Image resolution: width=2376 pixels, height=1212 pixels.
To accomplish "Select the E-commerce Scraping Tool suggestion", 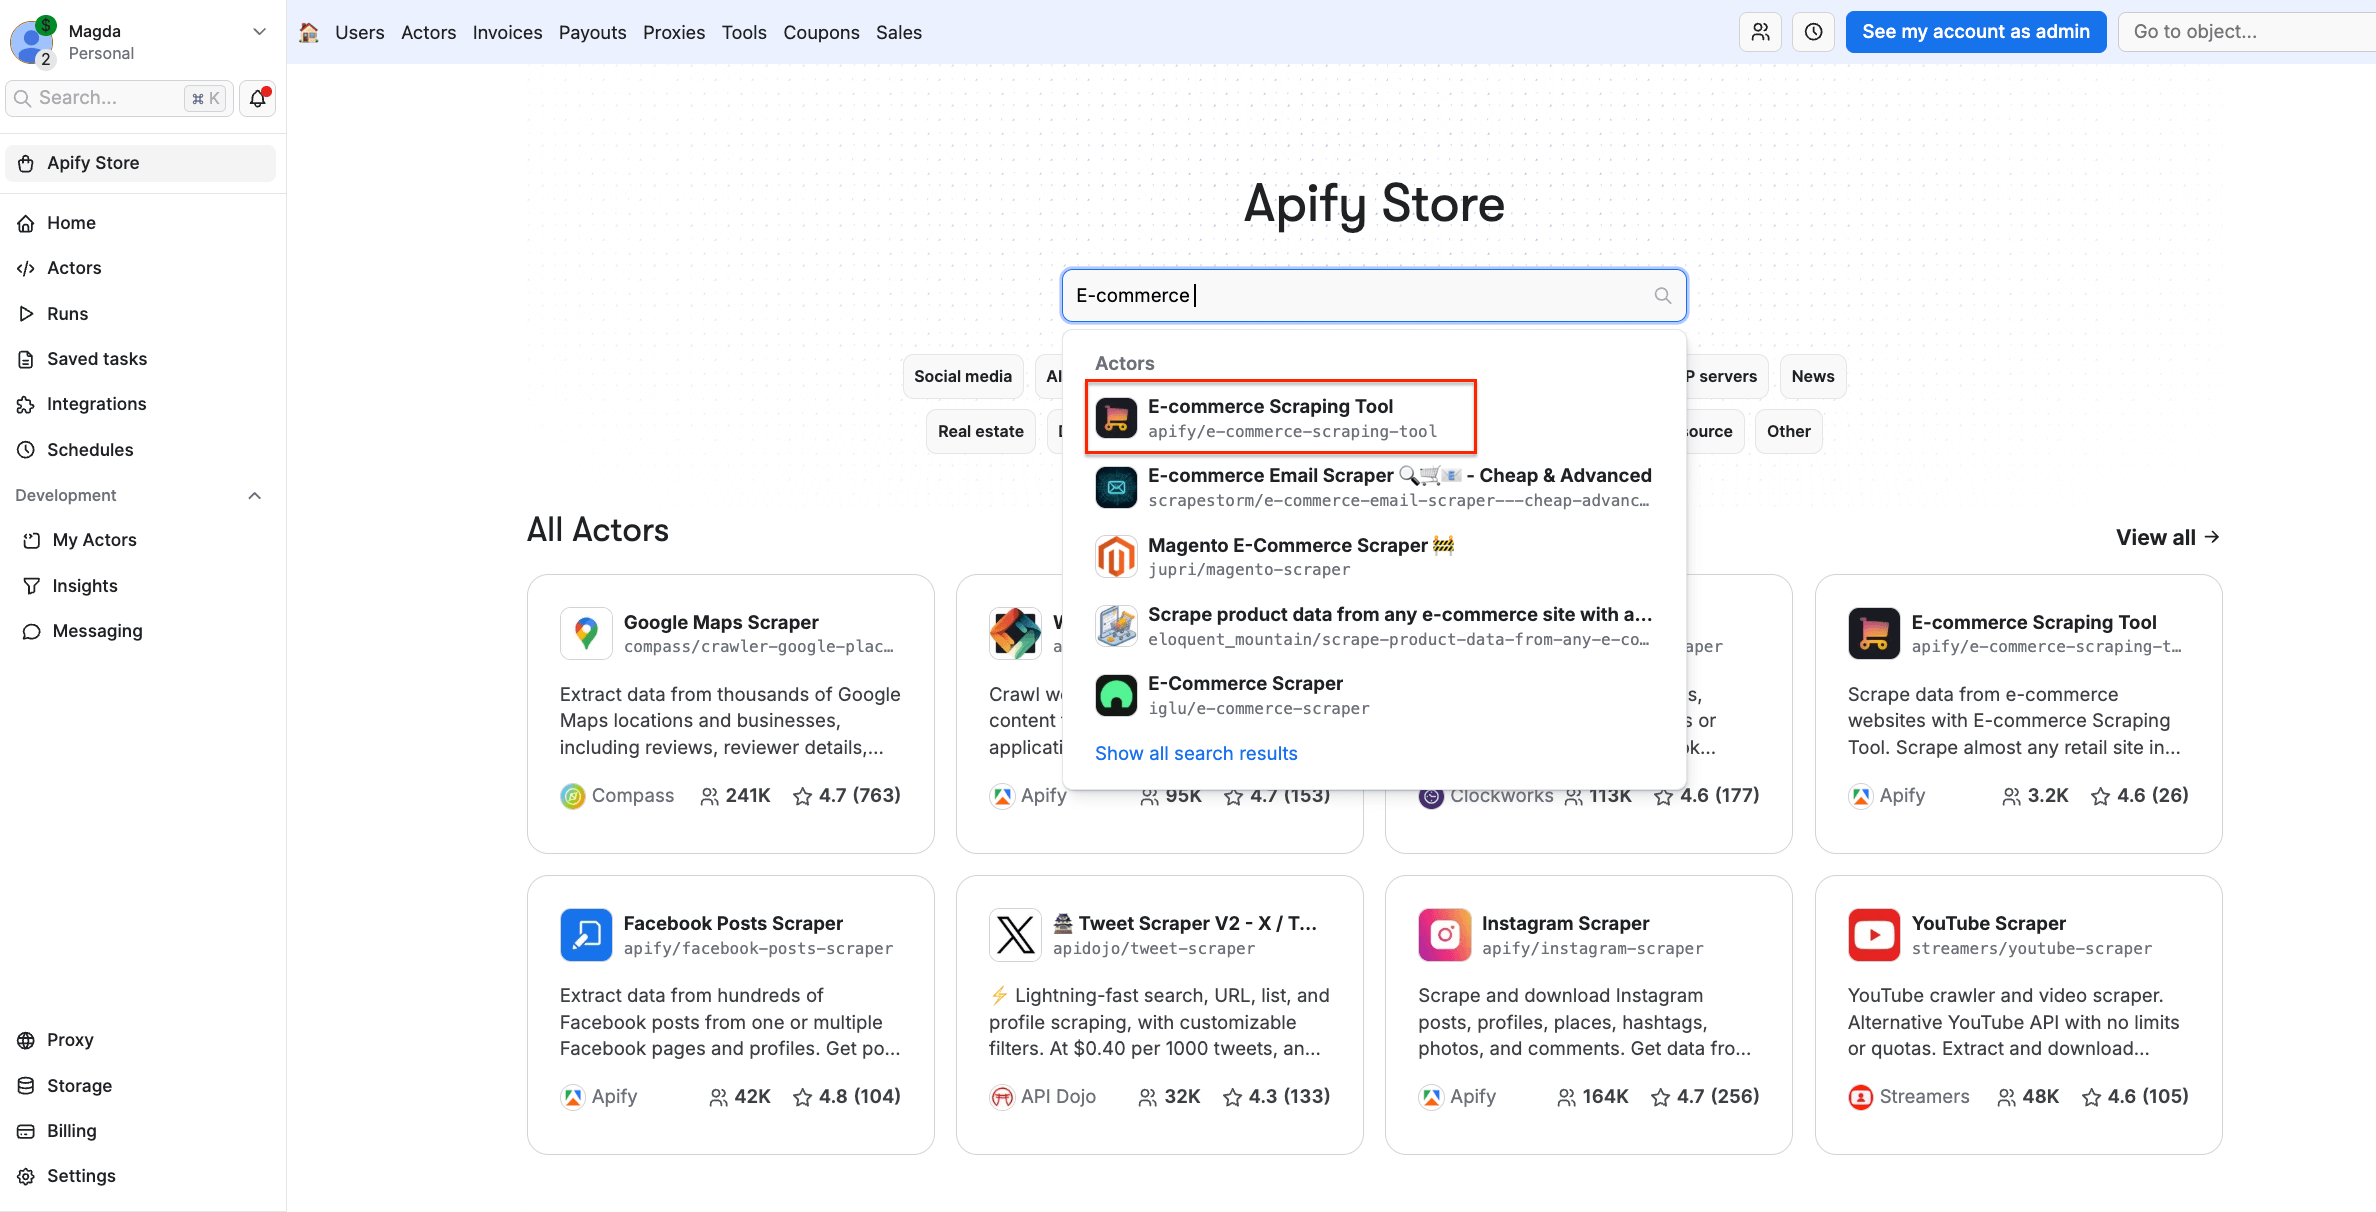I will coord(1279,417).
